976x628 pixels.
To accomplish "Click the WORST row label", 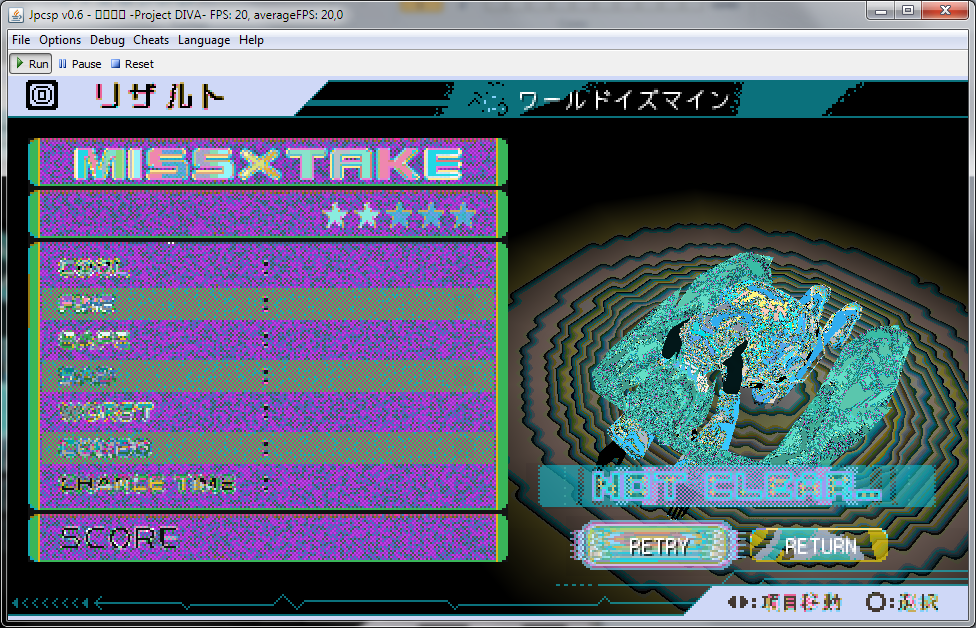I will pyautogui.click(x=106, y=411).
